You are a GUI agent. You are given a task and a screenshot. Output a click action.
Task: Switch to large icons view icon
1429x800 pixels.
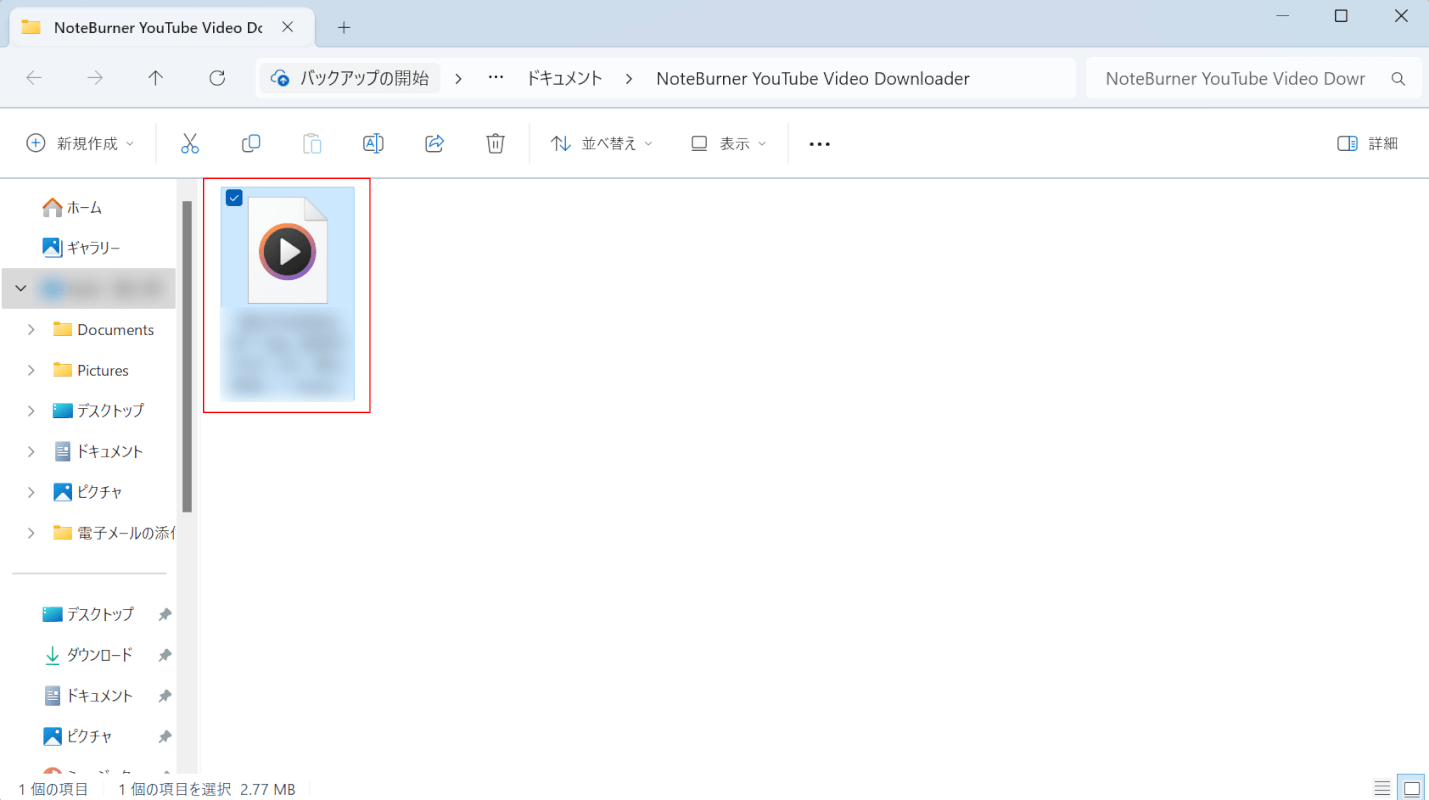click(1411, 788)
